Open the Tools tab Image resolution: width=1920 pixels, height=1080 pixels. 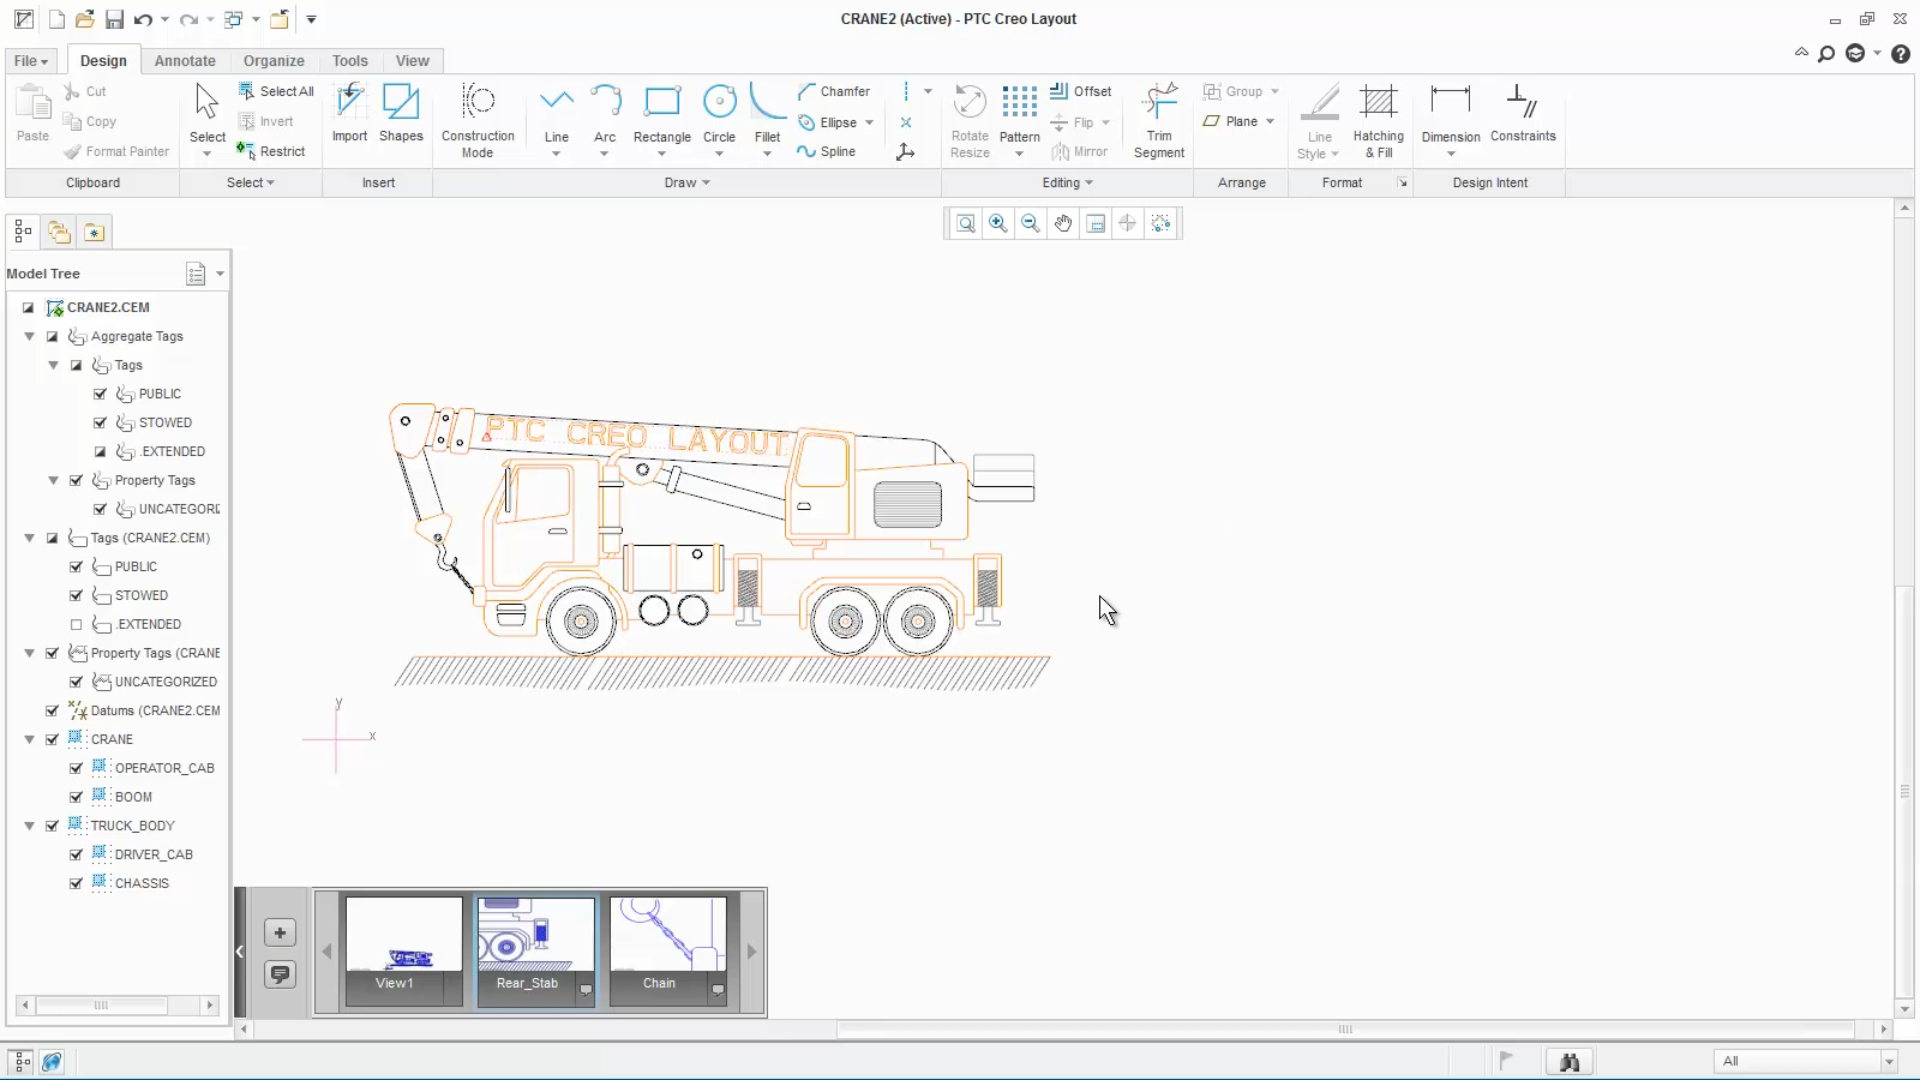[x=350, y=60]
